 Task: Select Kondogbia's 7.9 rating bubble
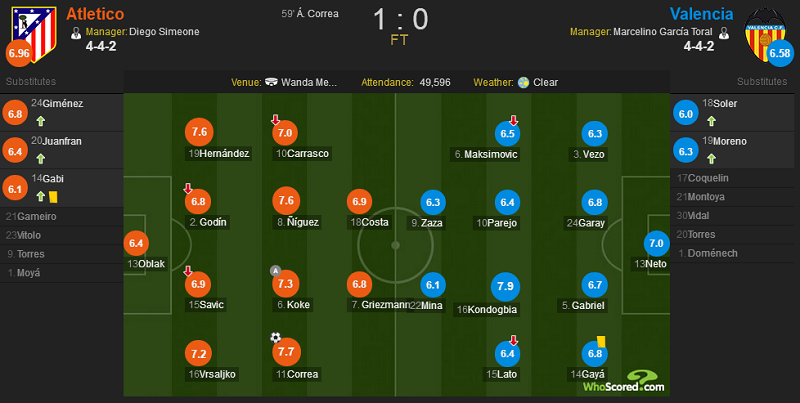tap(505, 286)
